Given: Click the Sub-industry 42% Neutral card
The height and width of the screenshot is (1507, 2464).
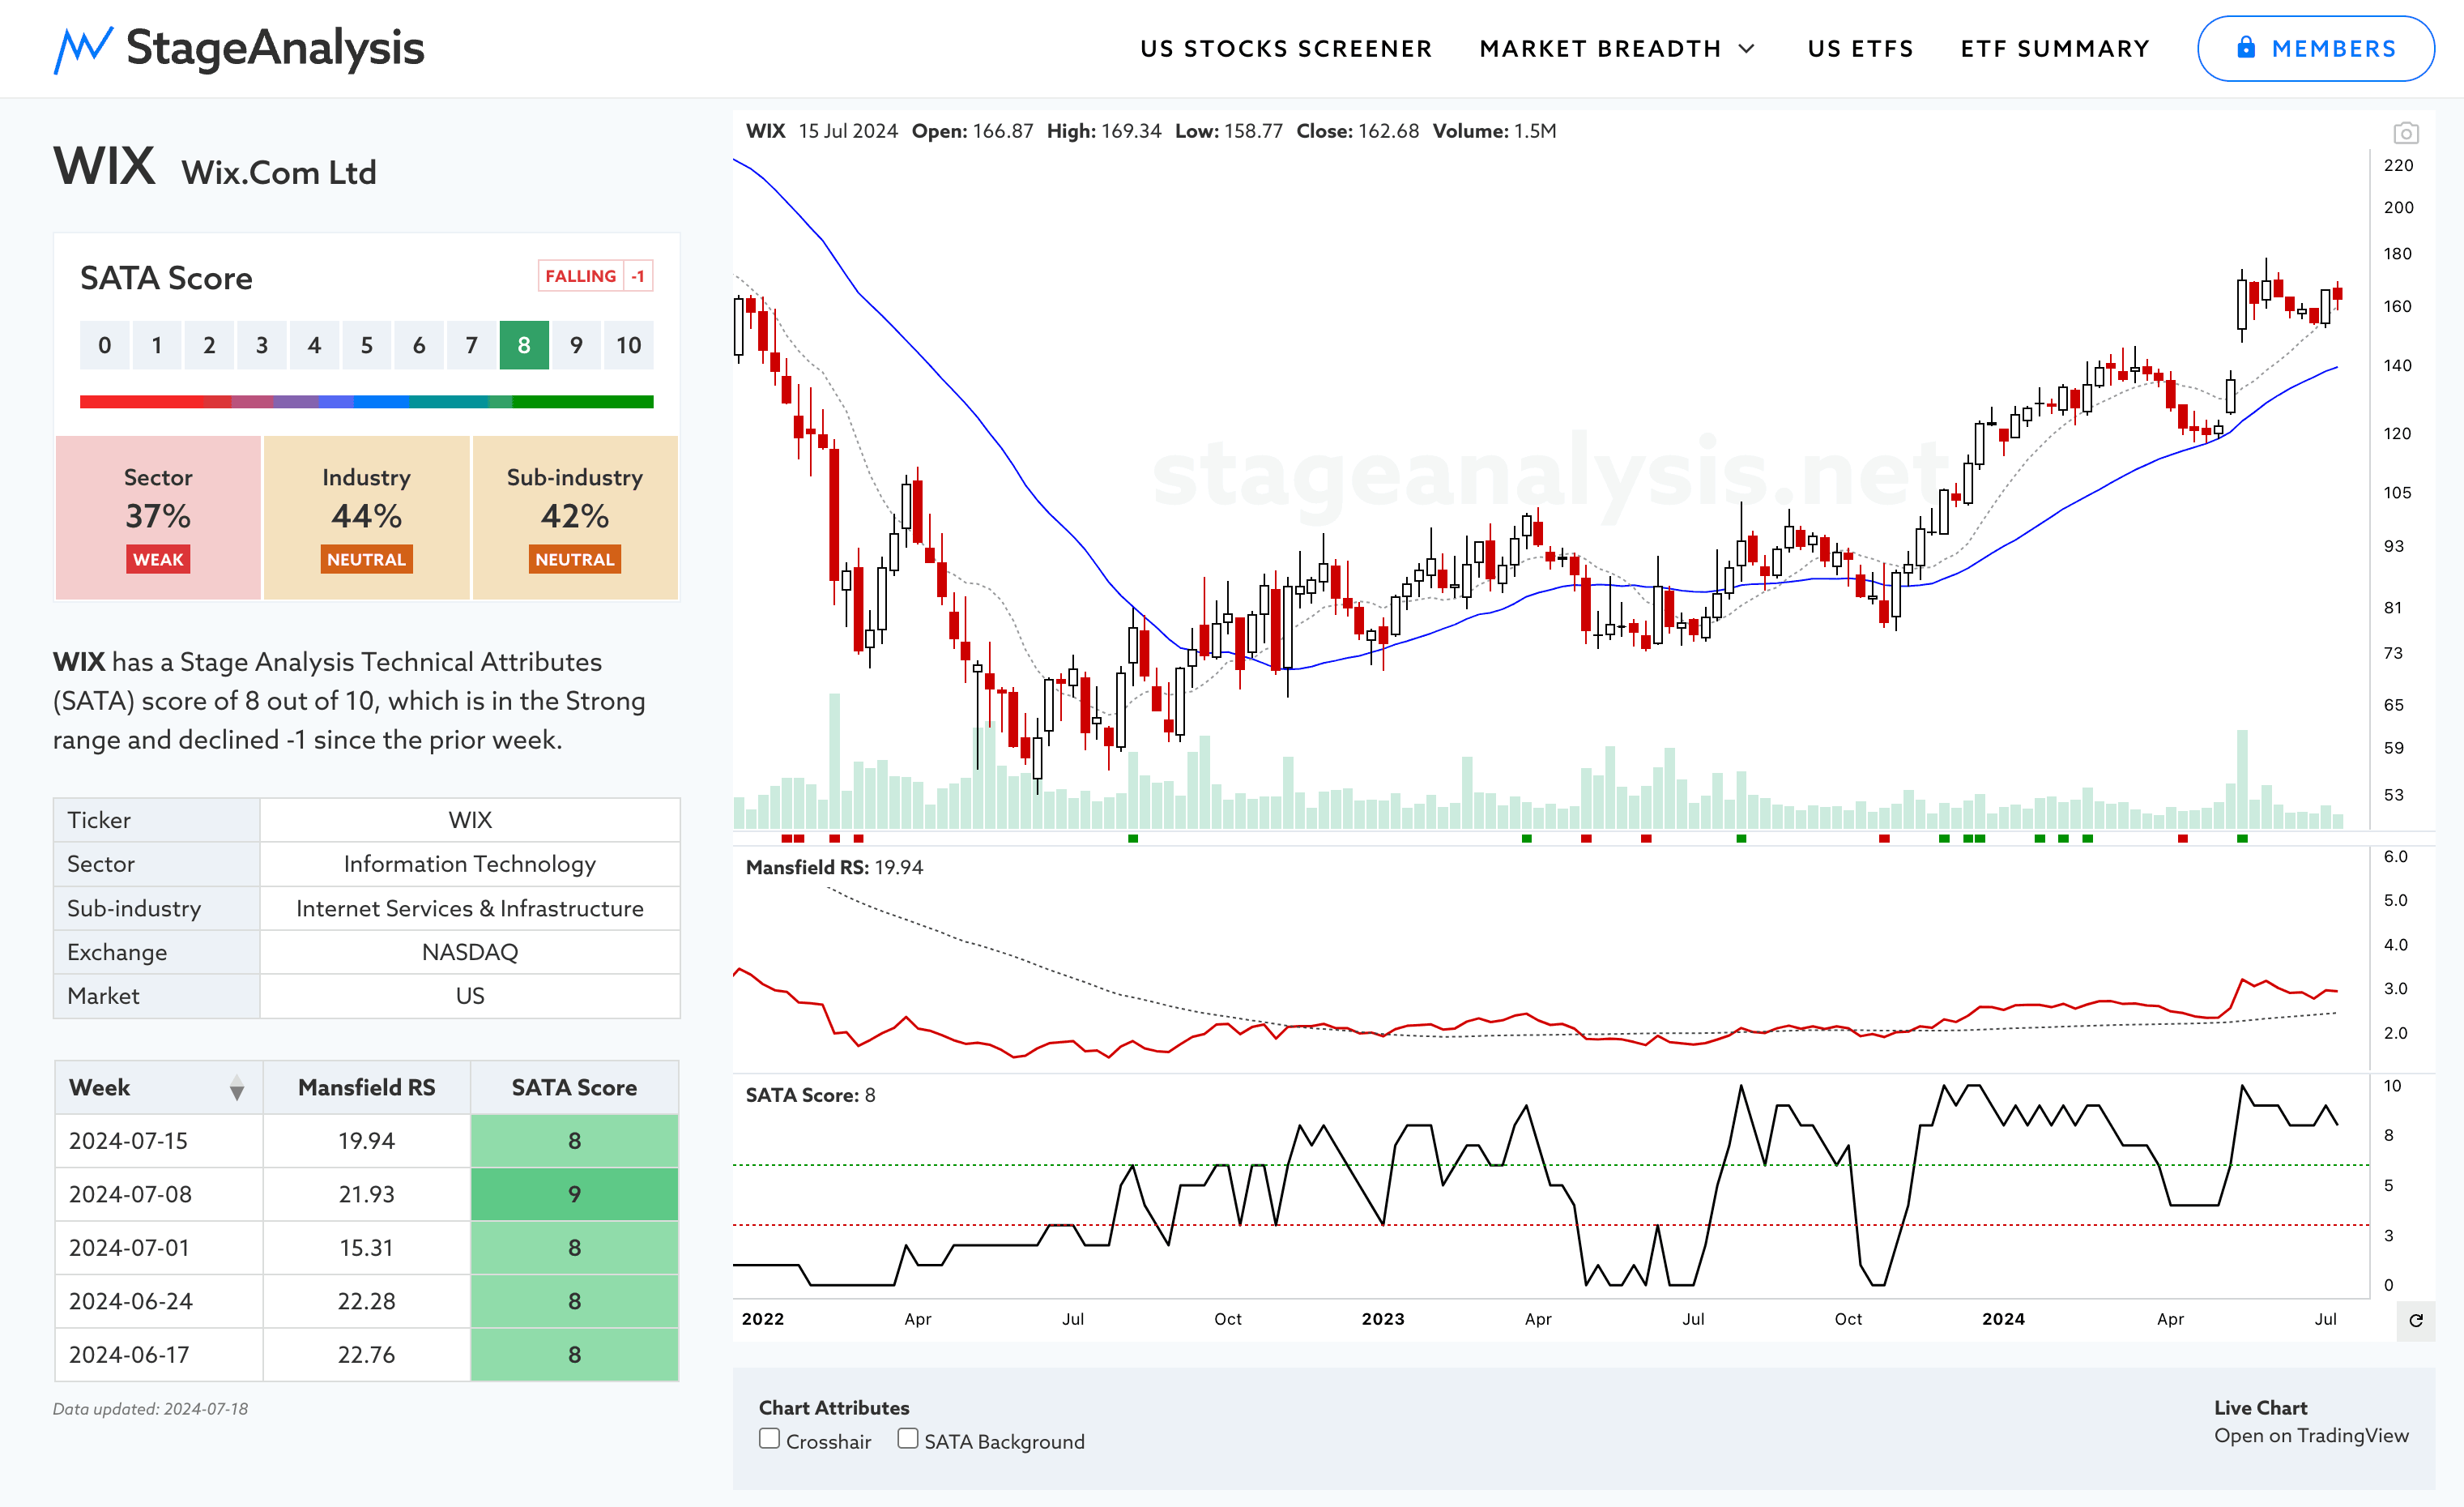Looking at the screenshot, I should [575, 518].
